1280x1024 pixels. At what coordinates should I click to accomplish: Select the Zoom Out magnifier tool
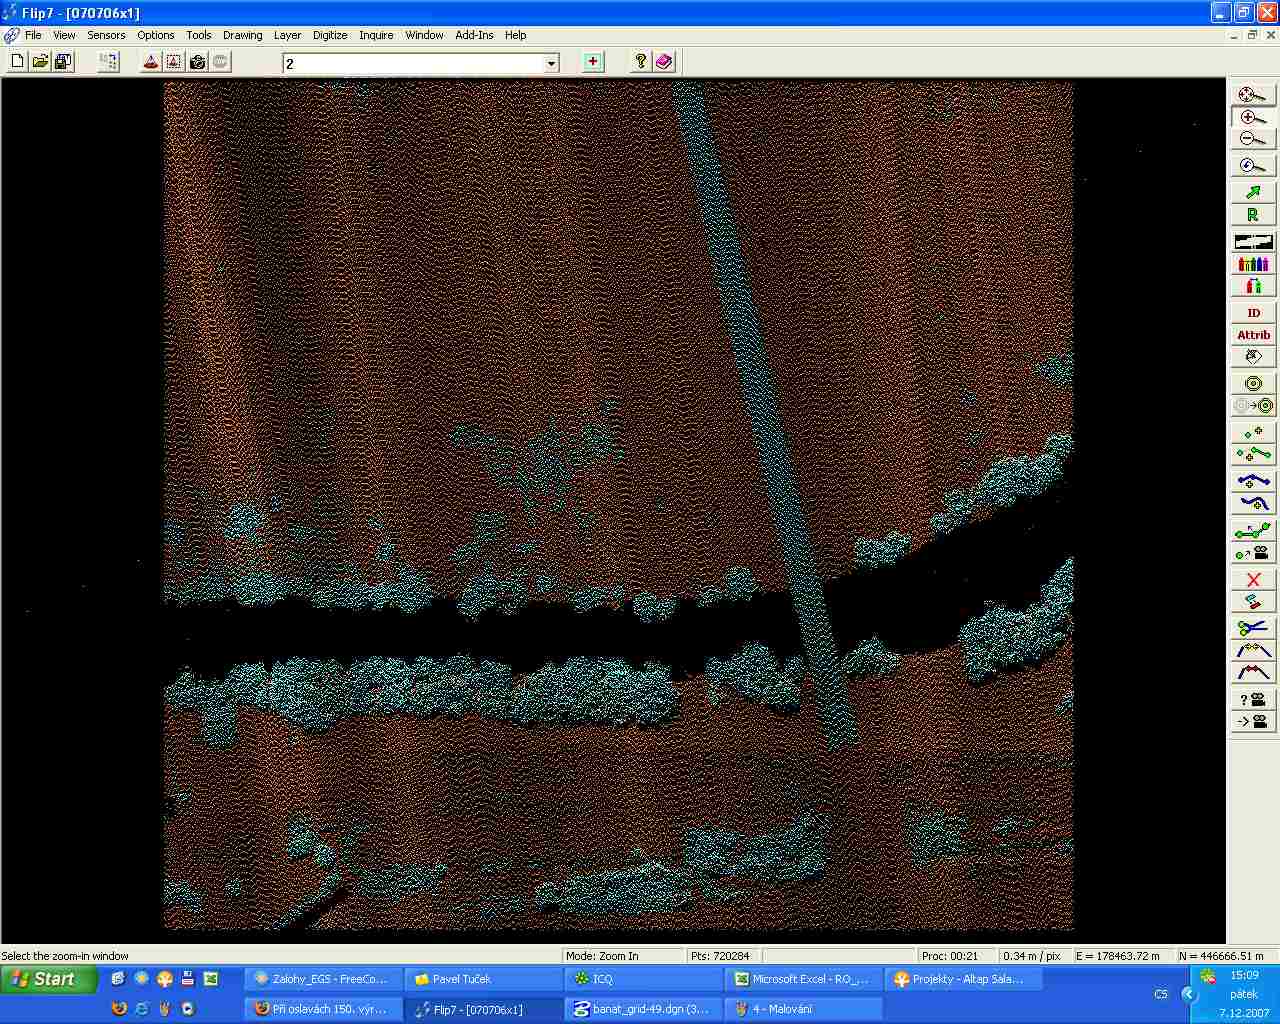click(1252, 139)
